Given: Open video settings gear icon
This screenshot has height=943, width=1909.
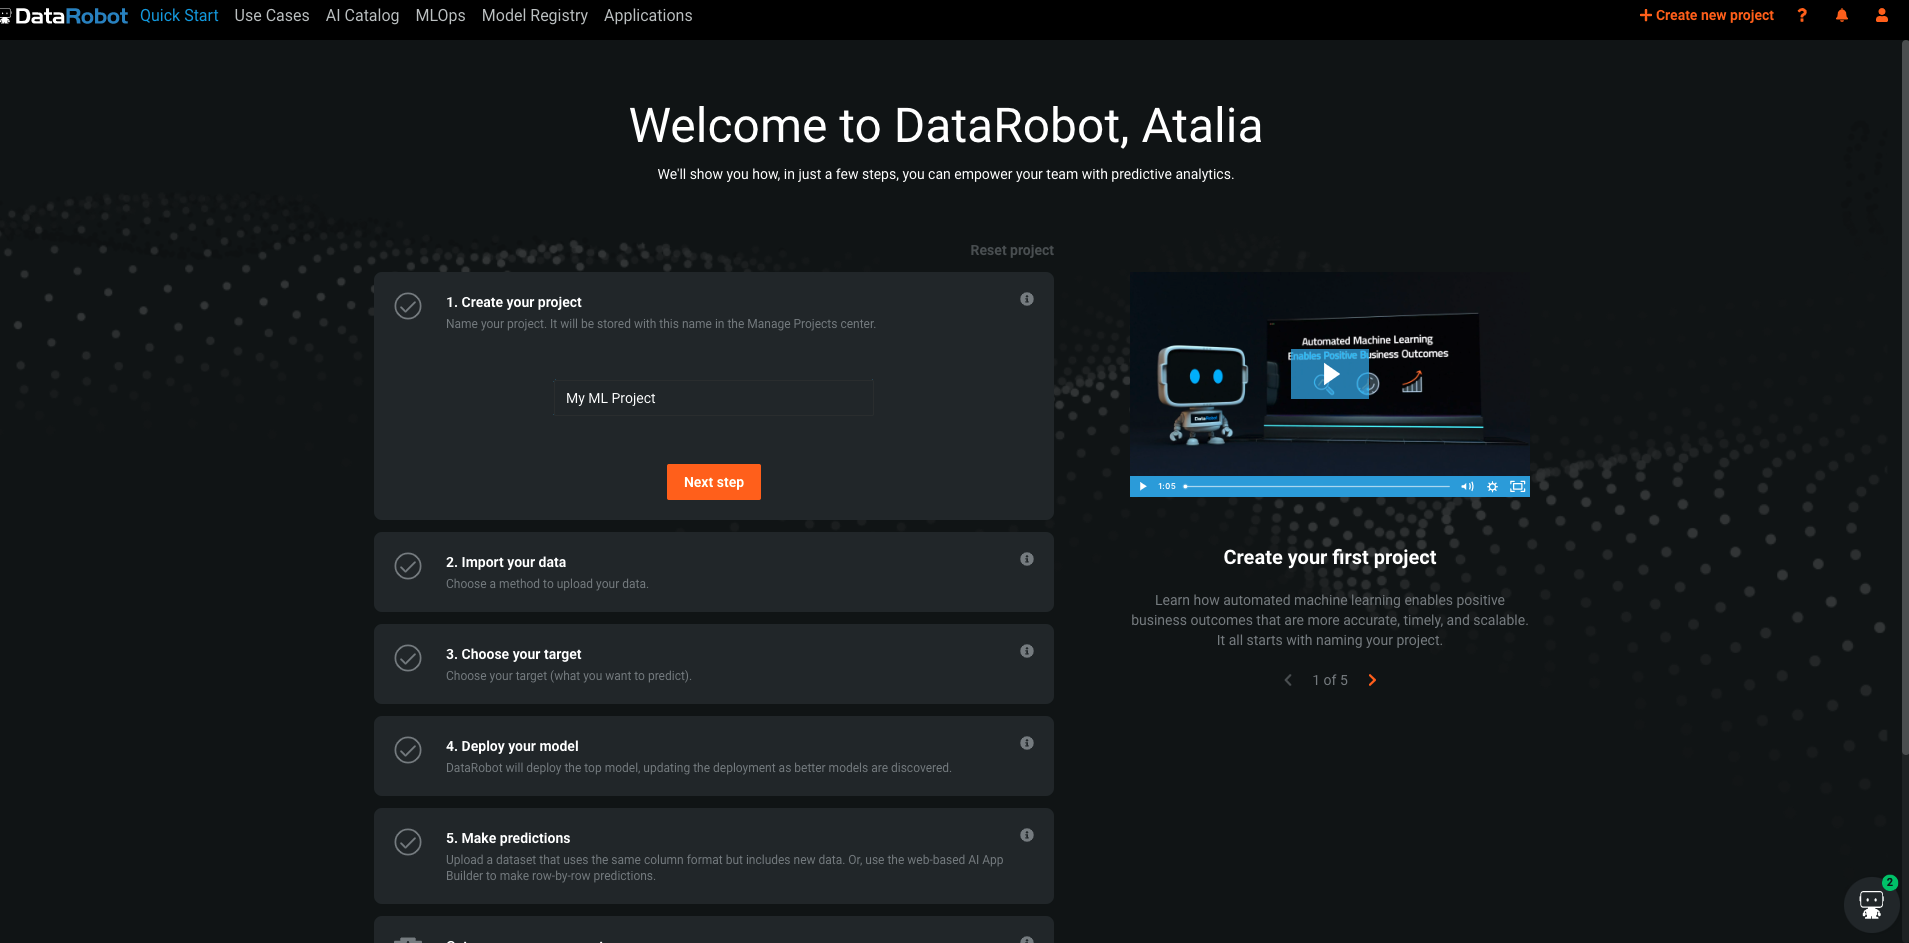Looking at the screenshot, I should point(1492,486).
